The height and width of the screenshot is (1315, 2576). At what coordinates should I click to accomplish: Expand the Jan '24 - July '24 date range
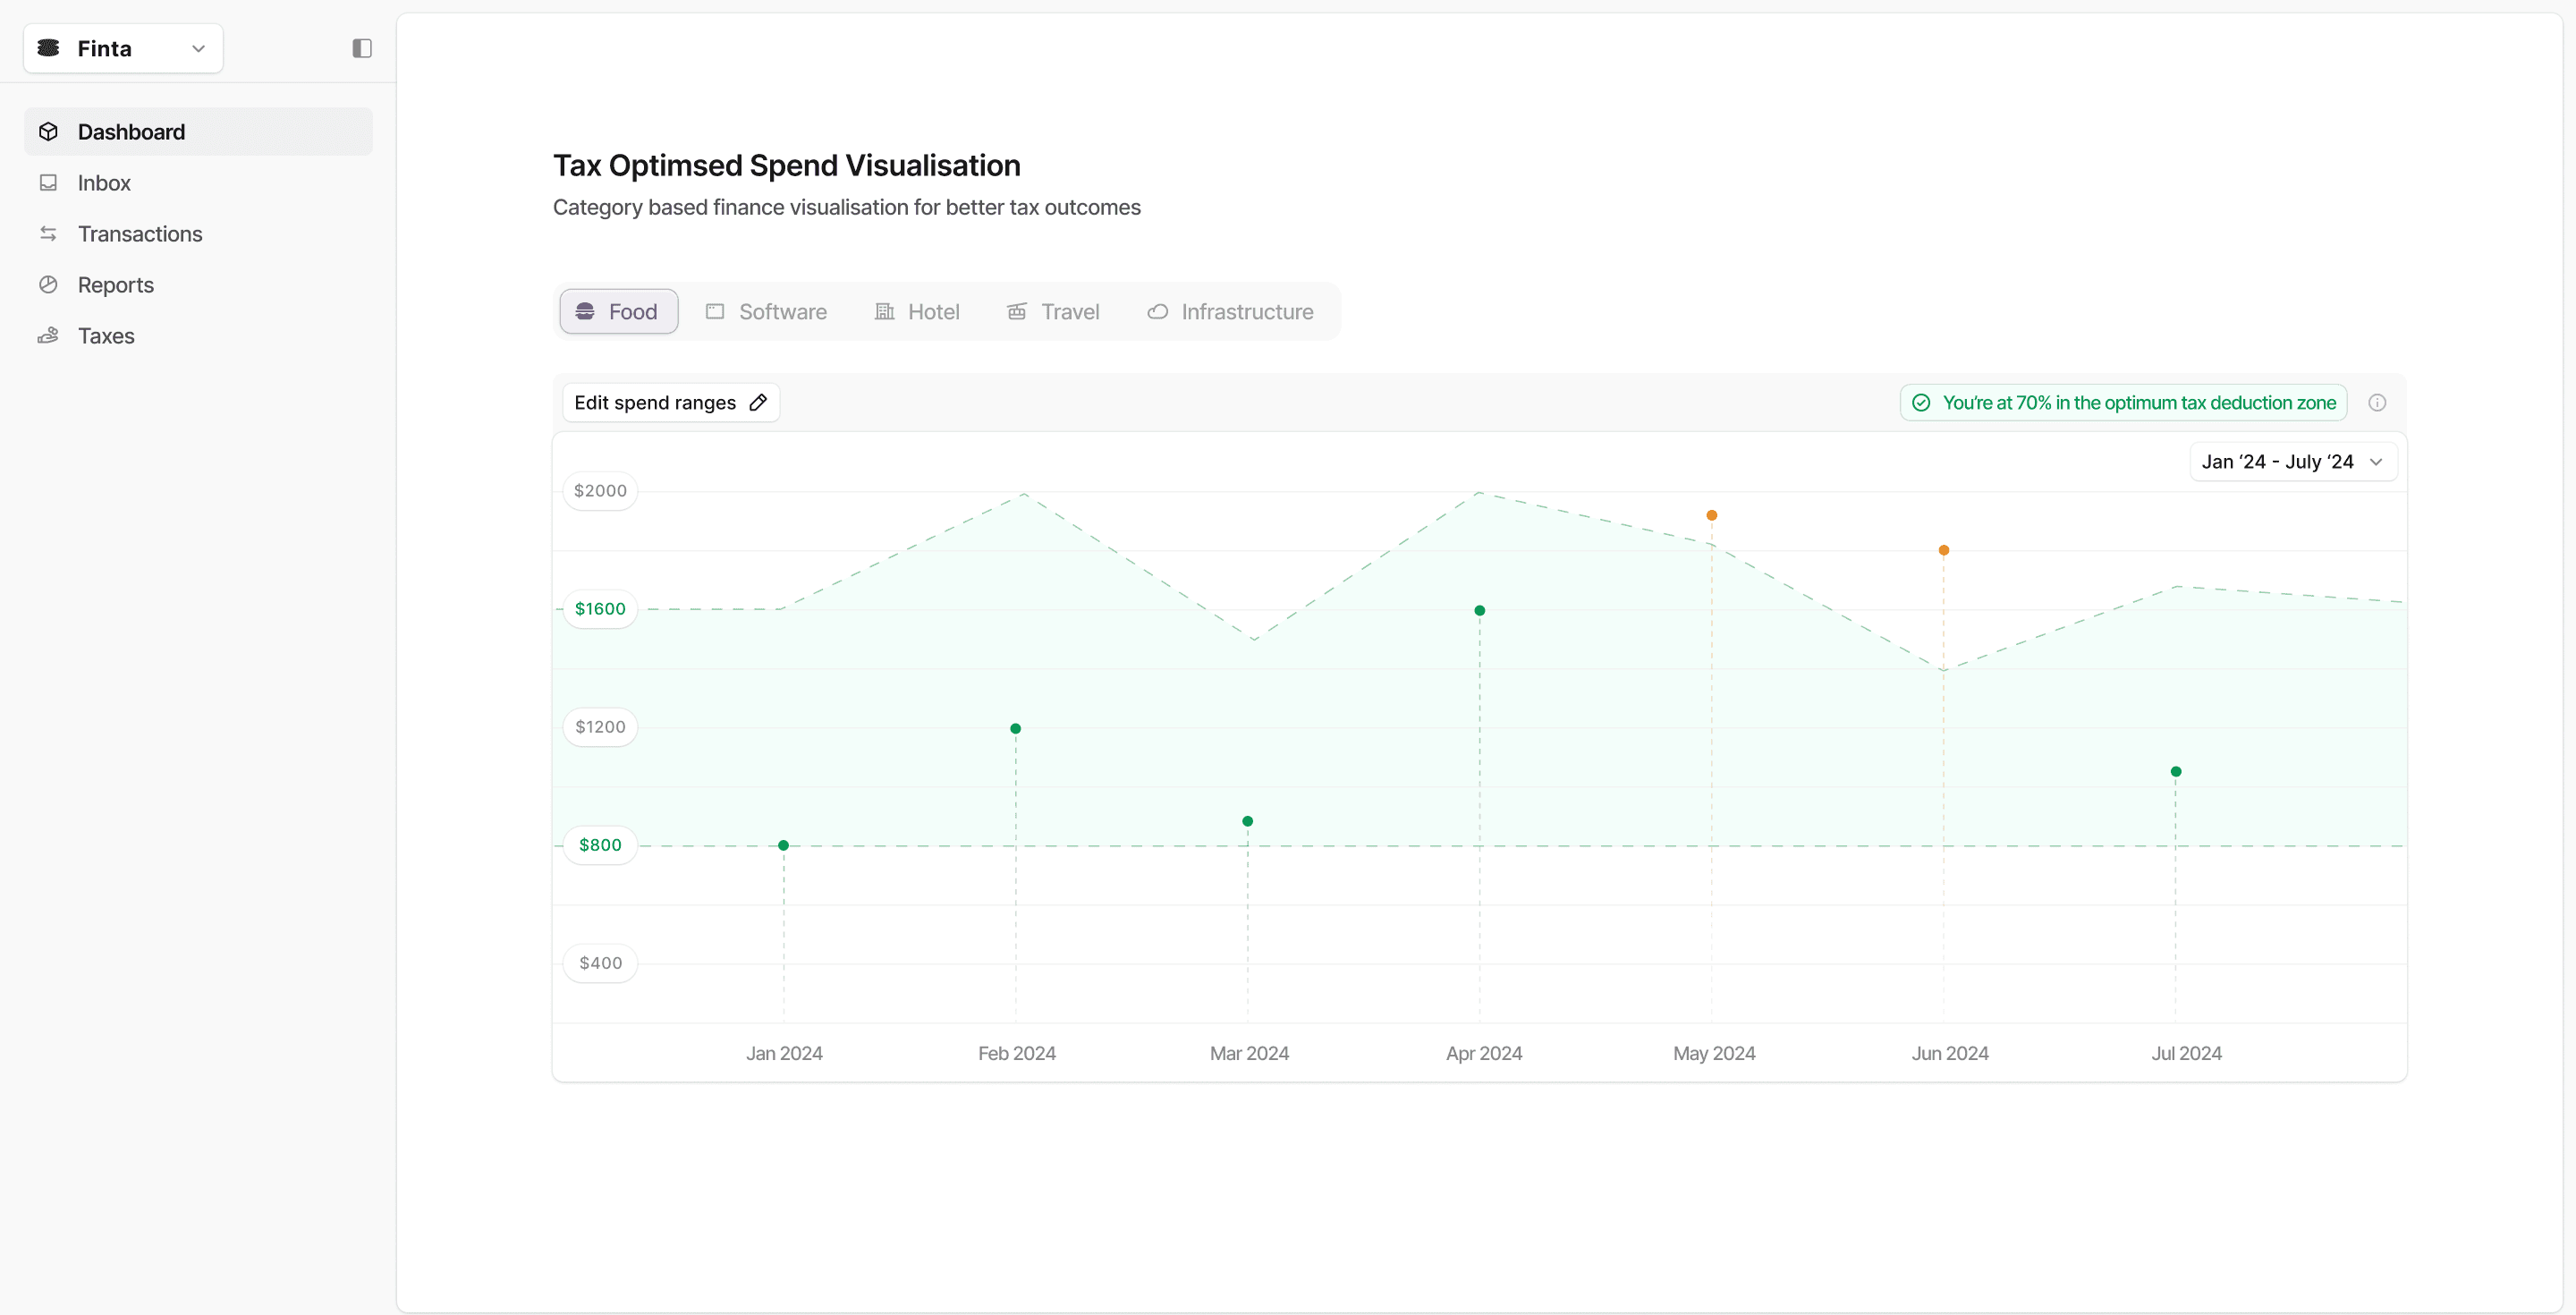point(2292,462)
